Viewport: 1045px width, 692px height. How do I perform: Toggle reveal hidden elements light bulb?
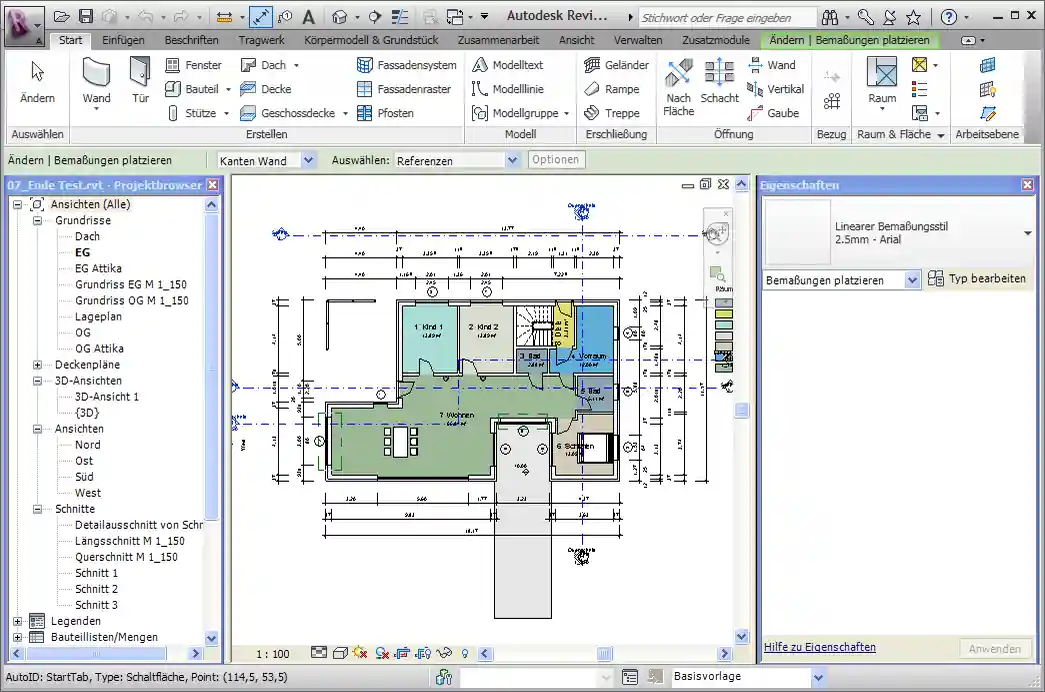[x=464, y=654]
